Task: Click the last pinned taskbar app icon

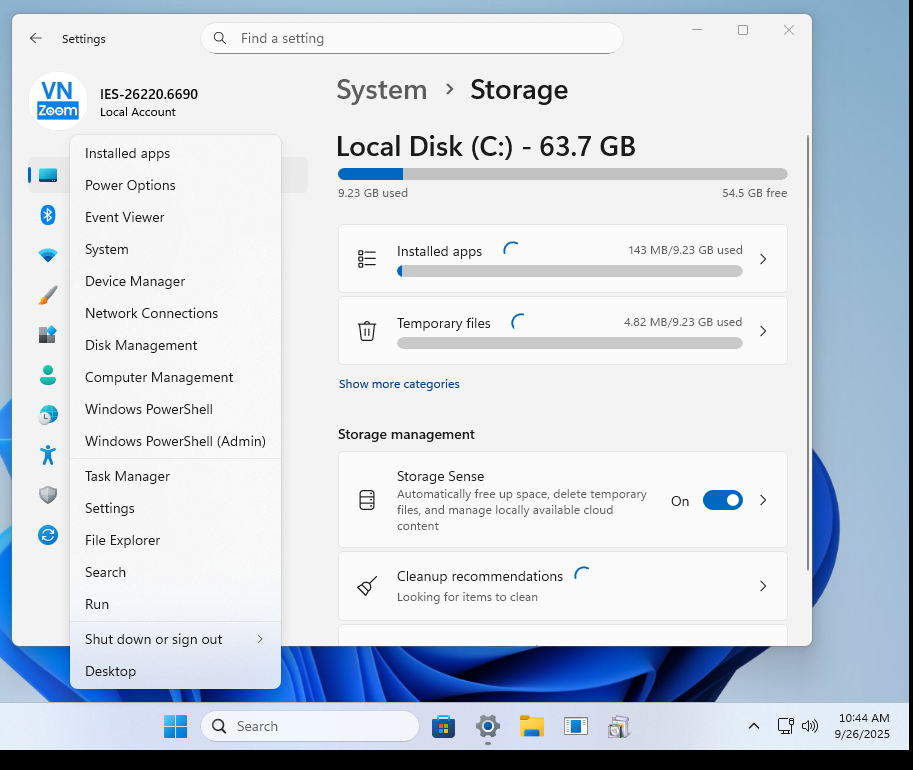Action: [619, 727]
